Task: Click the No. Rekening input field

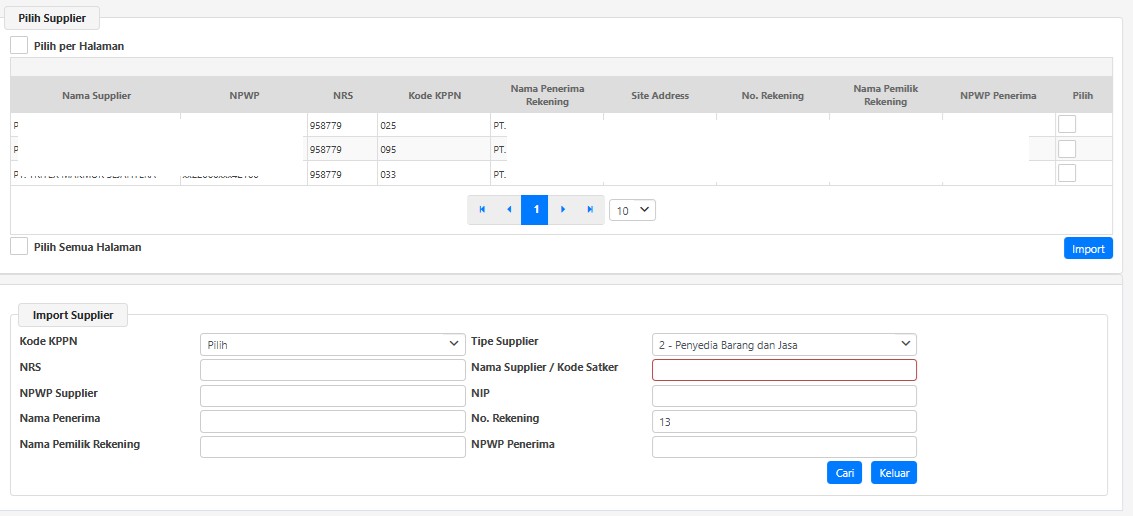Action: point(784,422)
